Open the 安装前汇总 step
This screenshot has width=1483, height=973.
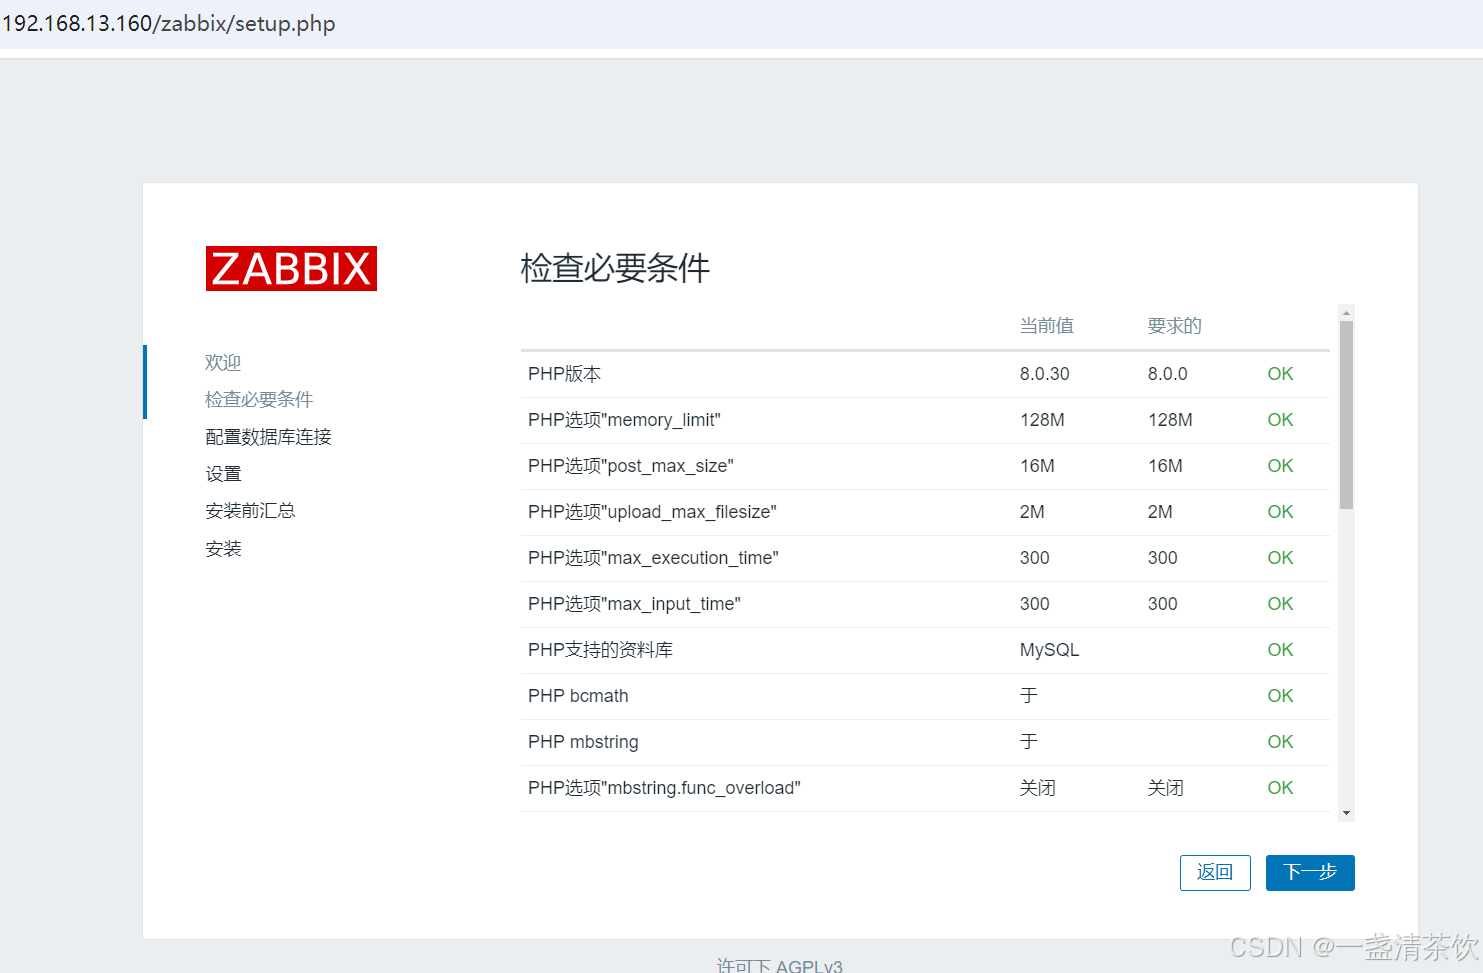250,510
